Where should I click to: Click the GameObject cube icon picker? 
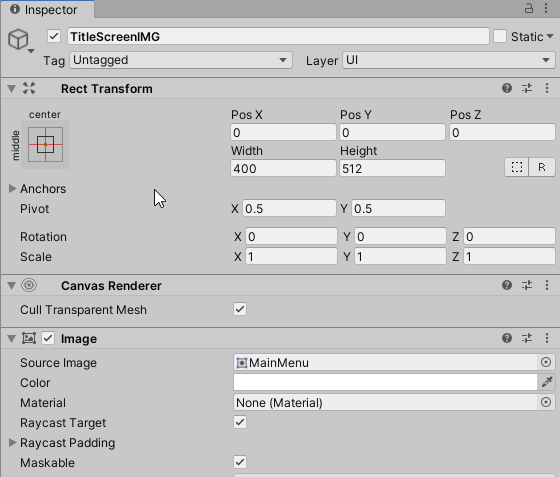click(18, 39)
